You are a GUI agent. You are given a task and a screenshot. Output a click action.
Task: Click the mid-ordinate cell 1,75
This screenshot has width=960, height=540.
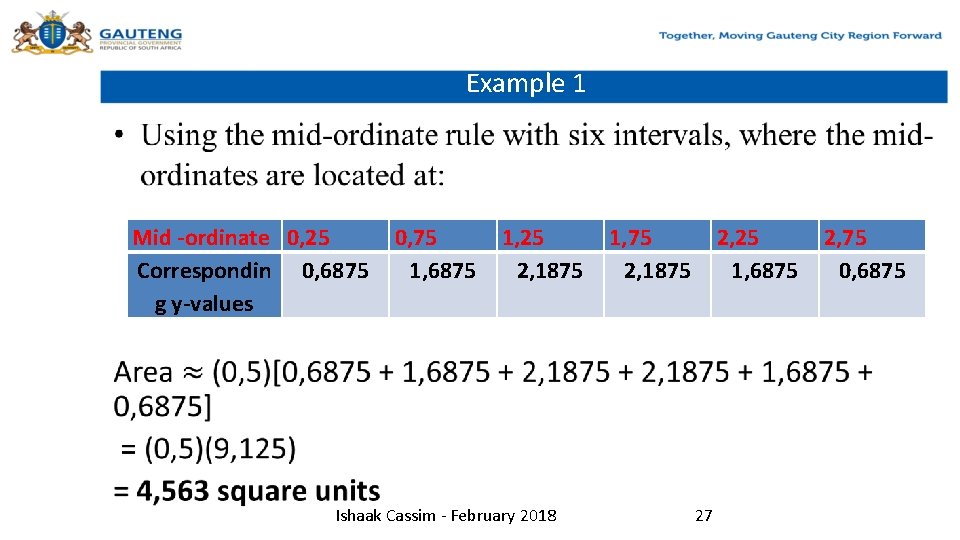click(x=658, y=236)
